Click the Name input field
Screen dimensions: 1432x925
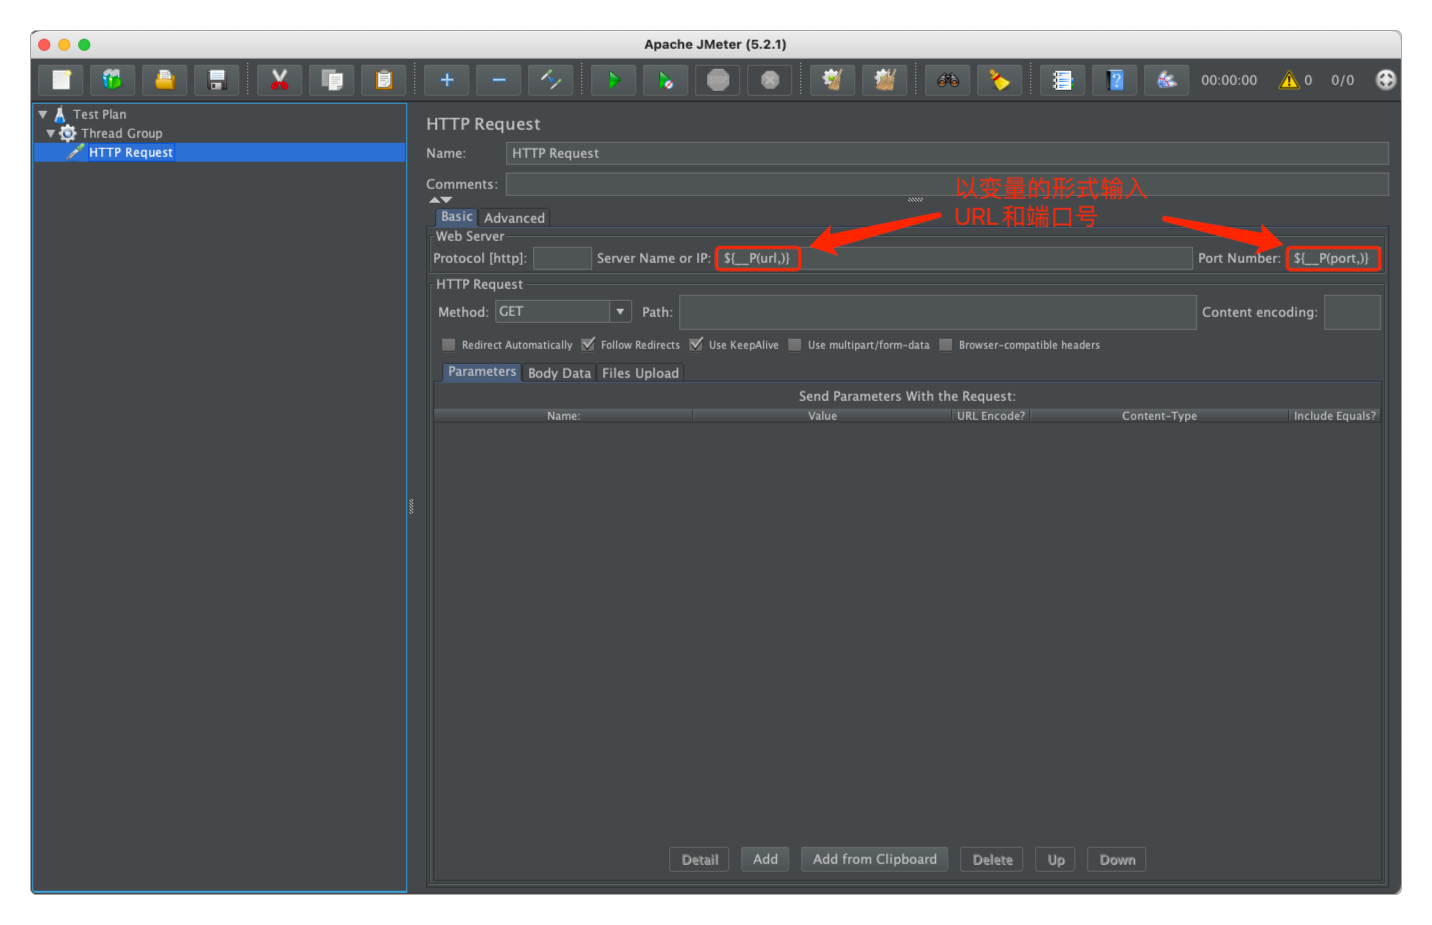[x=947, y=153]
